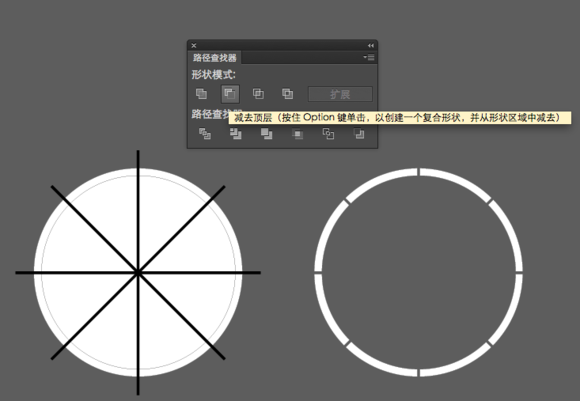Image resolution: width=580 pixels, height=401 pixels.
Task: Click the Minus Front shape mode icon
Action: point(230,94)
